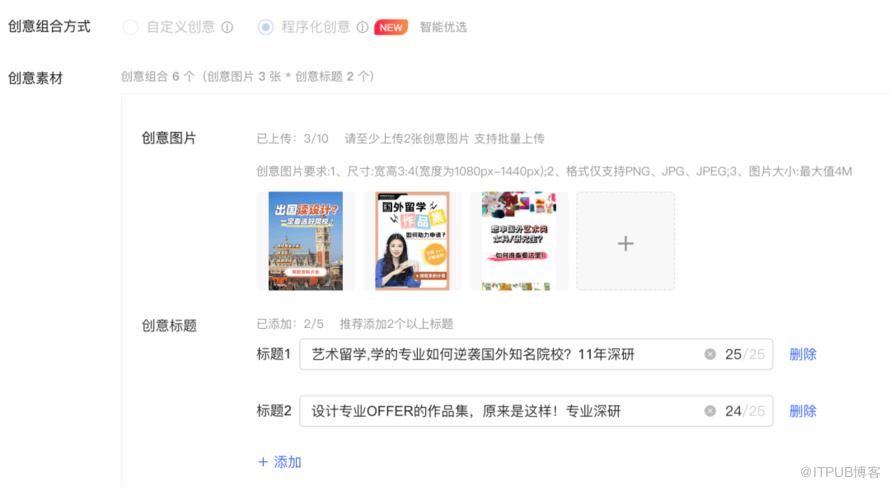Click the 支持批量上传 text
890x487 pixels.
point(509,138)
